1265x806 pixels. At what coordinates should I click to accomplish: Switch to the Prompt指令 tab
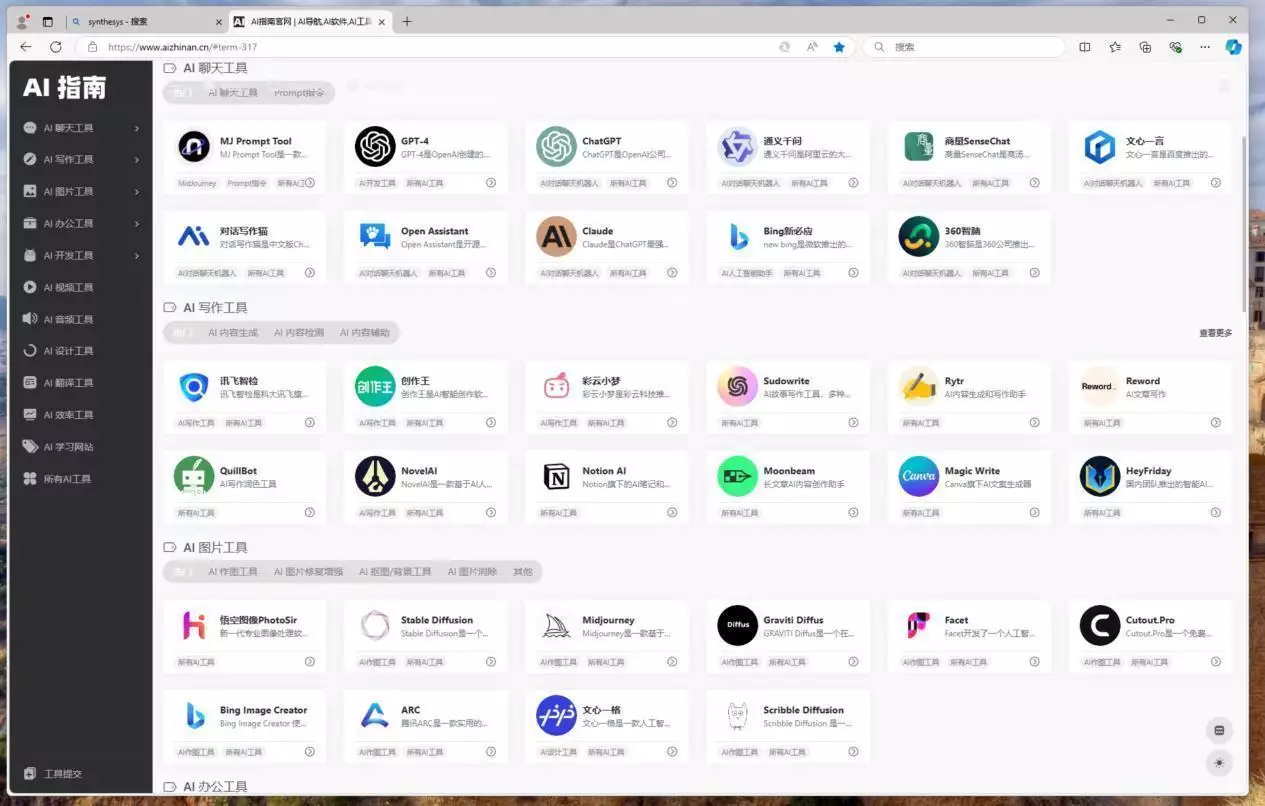pyautogui.click(x=299, y=93)
